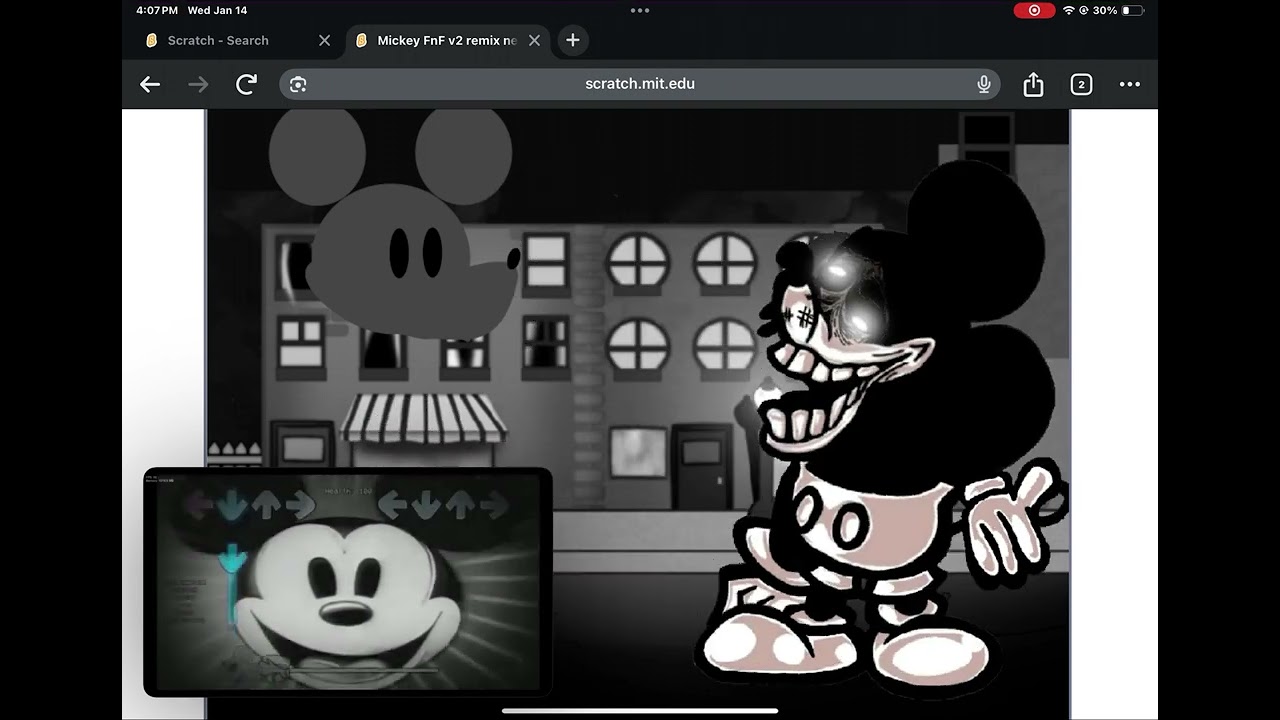This screenshot has width=1280, height=720.
Task: Open site settings icon in address bar
Action: point(298,85)
